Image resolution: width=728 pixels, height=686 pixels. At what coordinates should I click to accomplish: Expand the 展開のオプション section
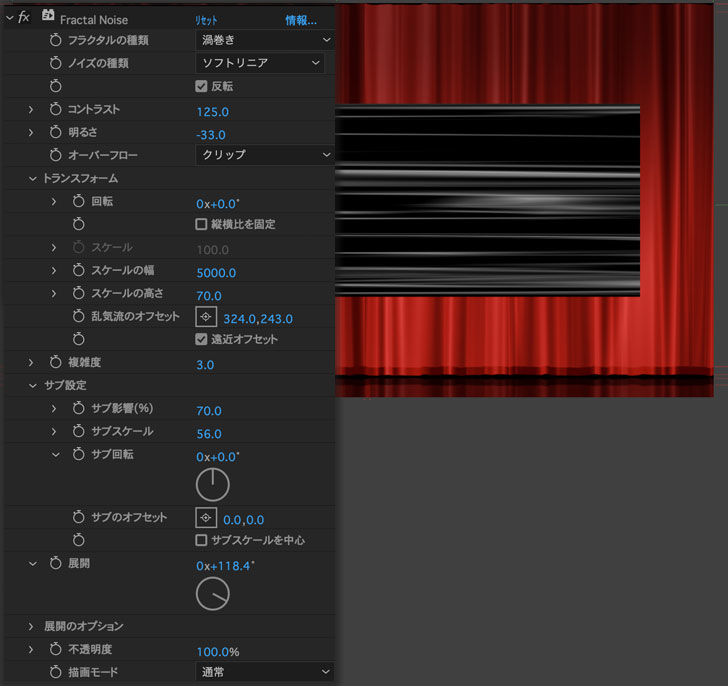point(32,626)
